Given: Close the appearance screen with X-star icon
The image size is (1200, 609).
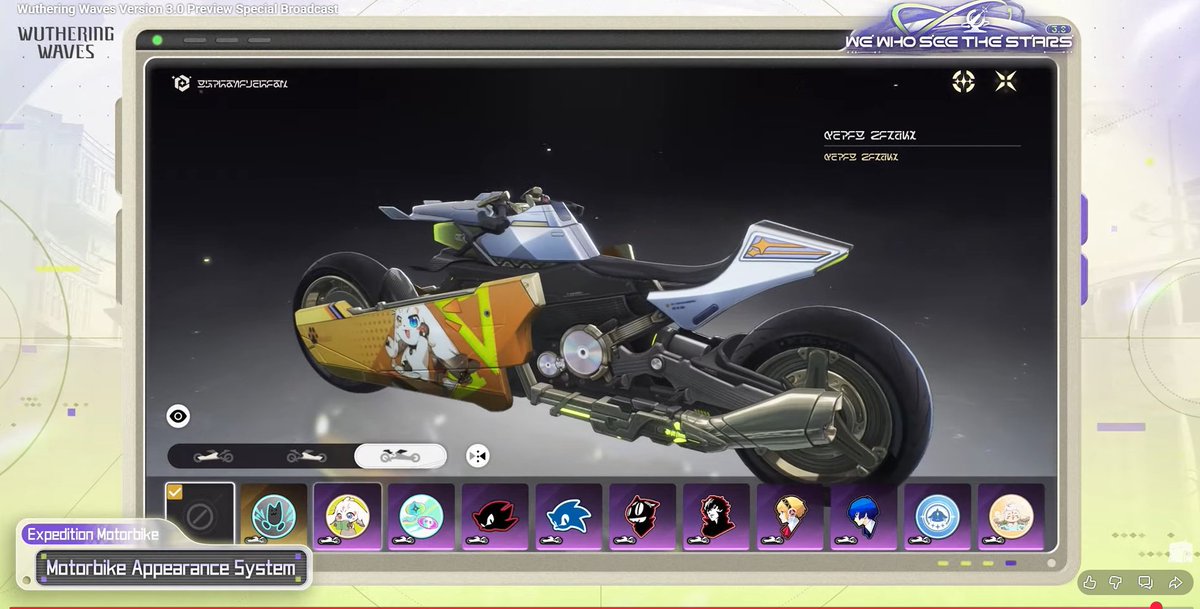Looking at the screenshot, I should [x=1006, y=82].
